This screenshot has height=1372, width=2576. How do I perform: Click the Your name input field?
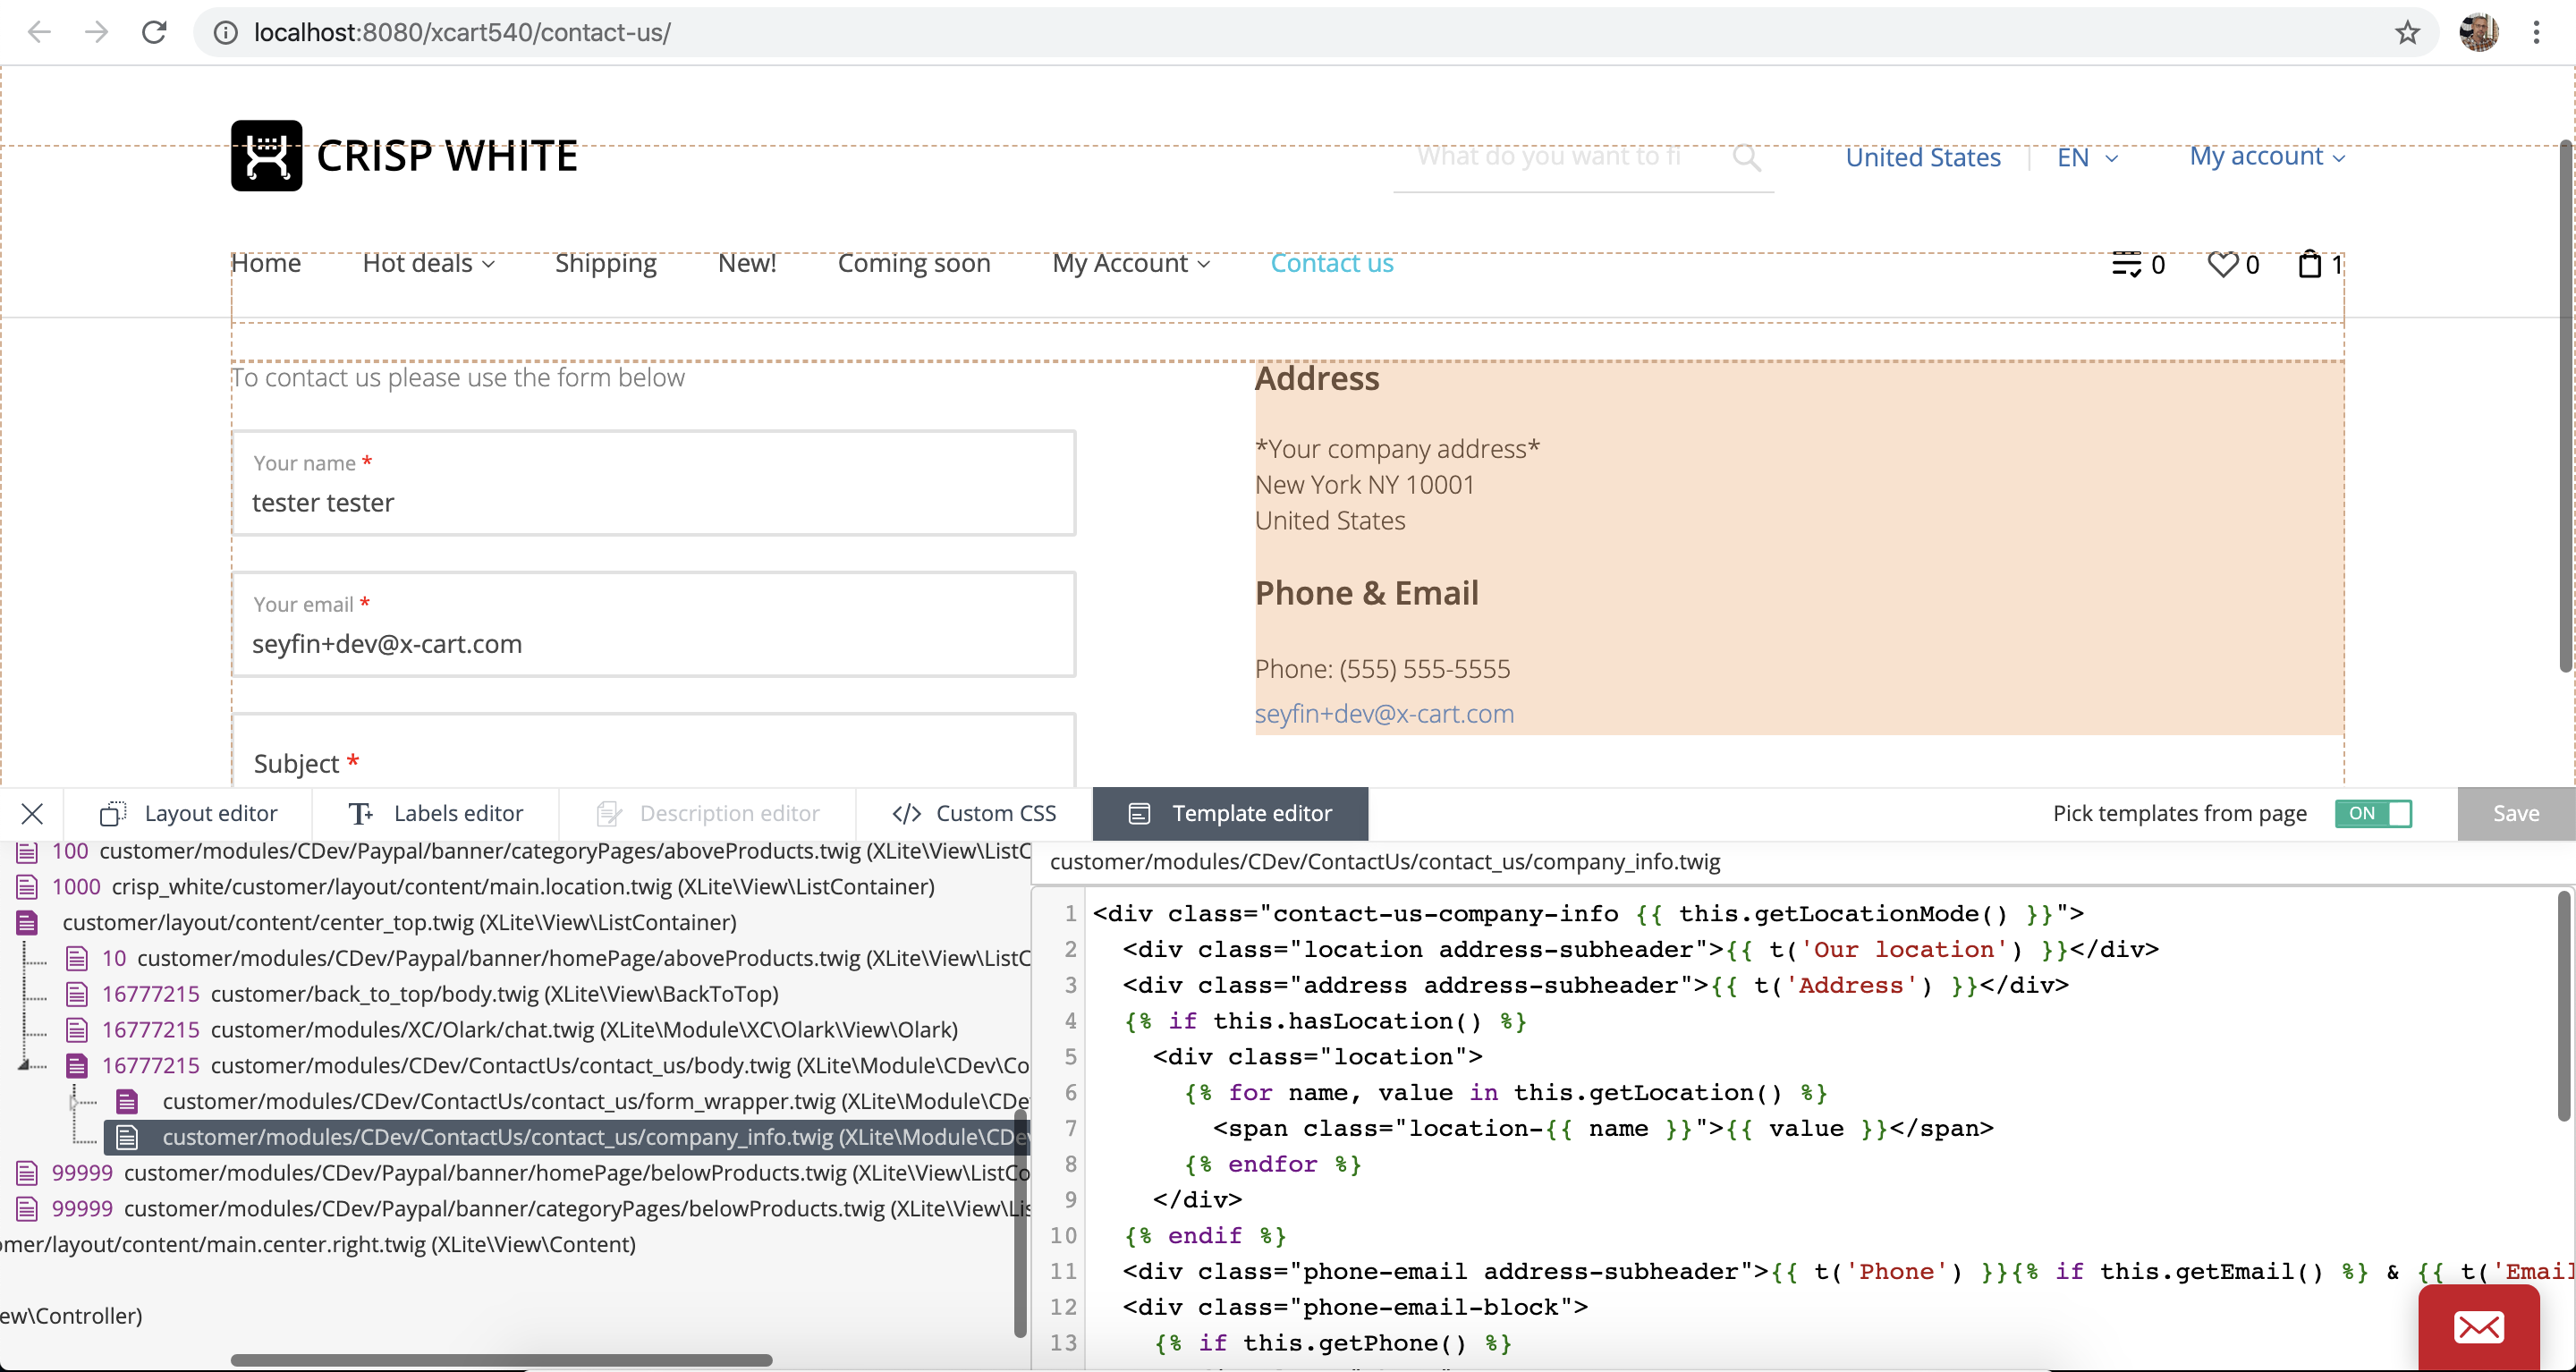(x=653, y=502)
